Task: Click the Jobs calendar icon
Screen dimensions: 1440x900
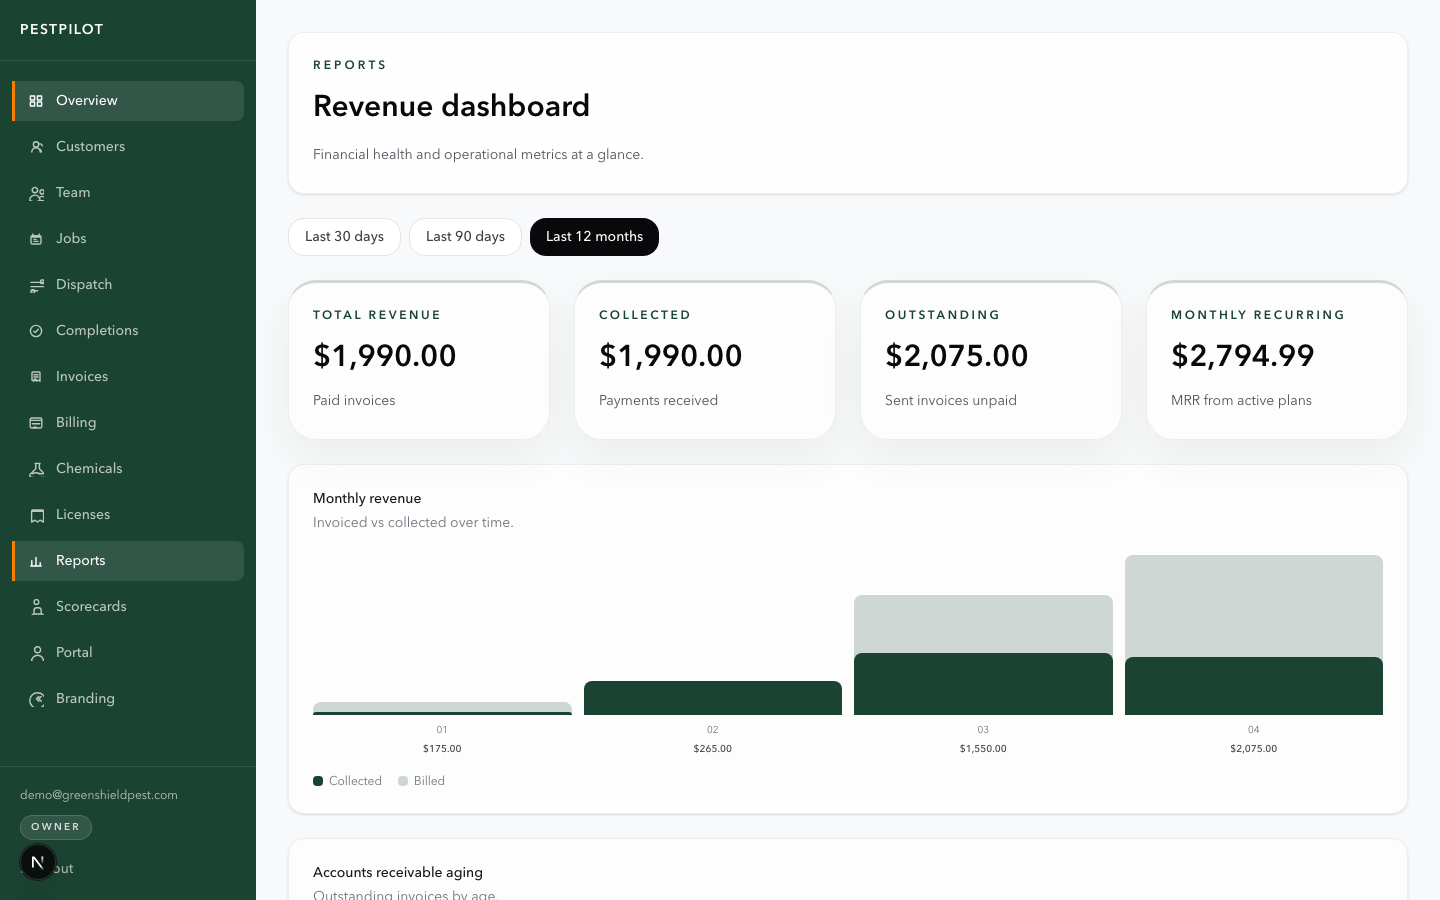Action: (x=36, y=239)
